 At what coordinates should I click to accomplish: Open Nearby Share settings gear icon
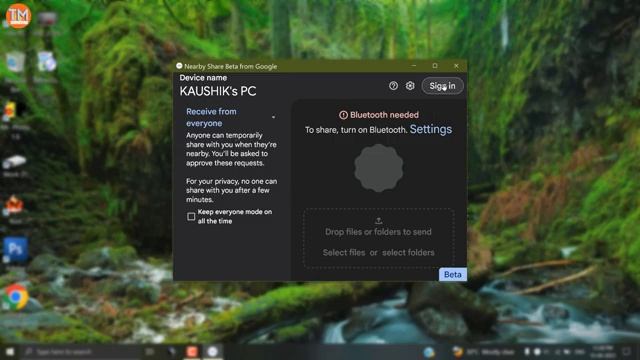coord(410,86)
